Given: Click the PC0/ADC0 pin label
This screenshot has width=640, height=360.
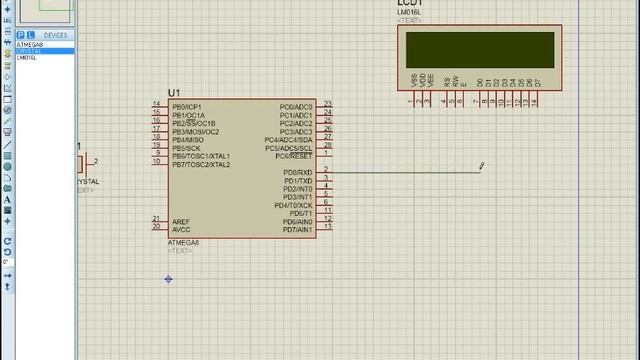Looking at the screenshot, I should [x=296, y=107].
